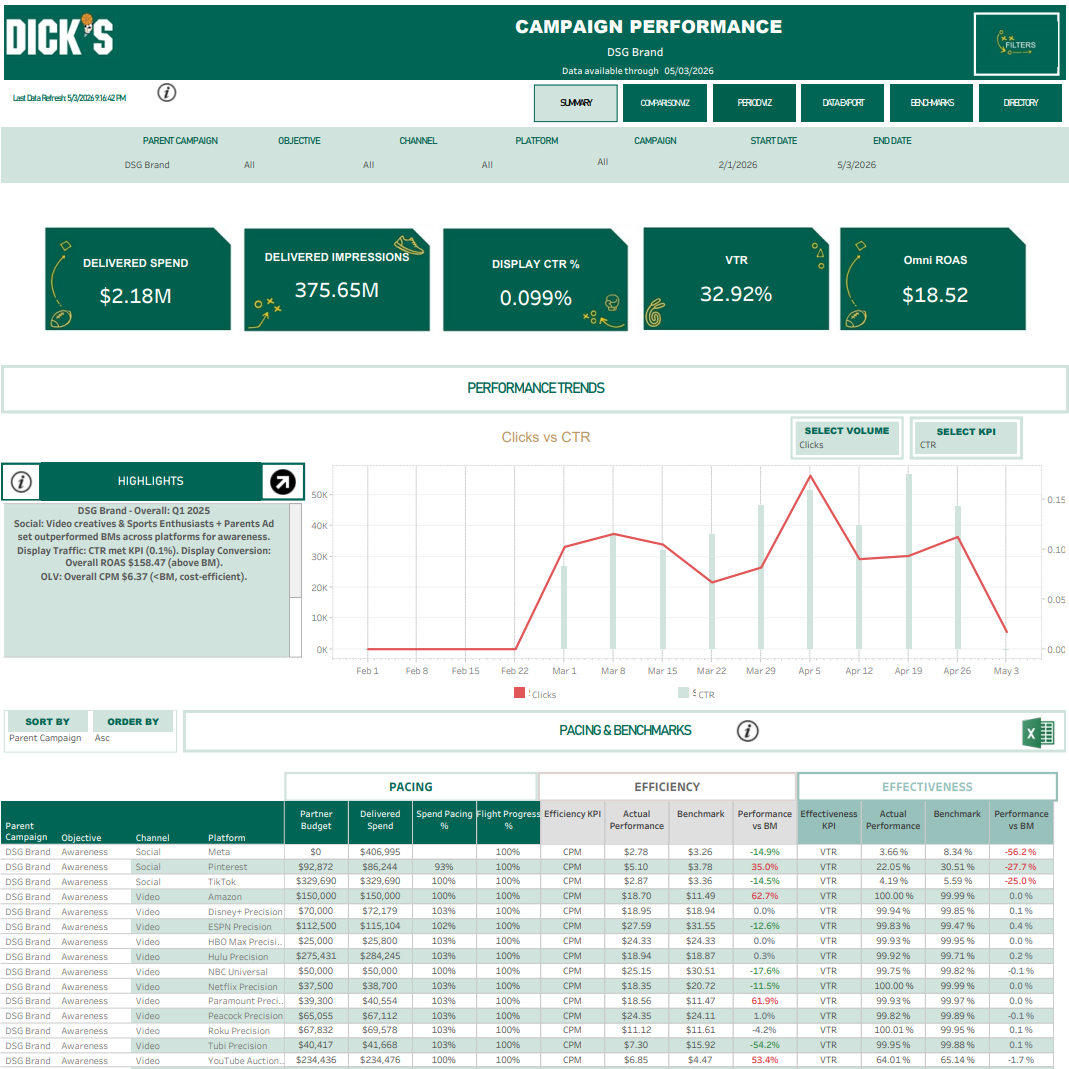Click the Spend Pacing % column header
1069x1069 pixels.
point(444,820)
